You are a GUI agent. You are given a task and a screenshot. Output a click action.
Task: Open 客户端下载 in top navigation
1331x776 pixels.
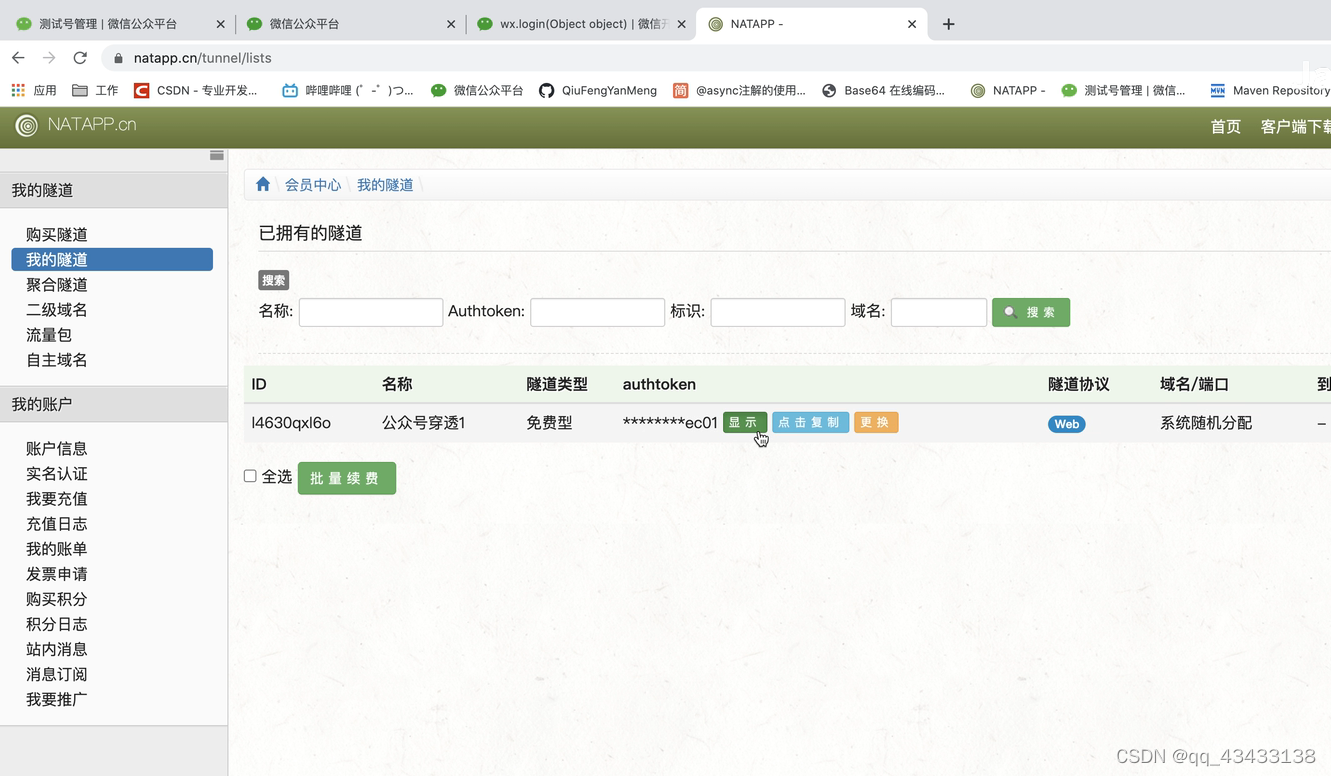1296,126
